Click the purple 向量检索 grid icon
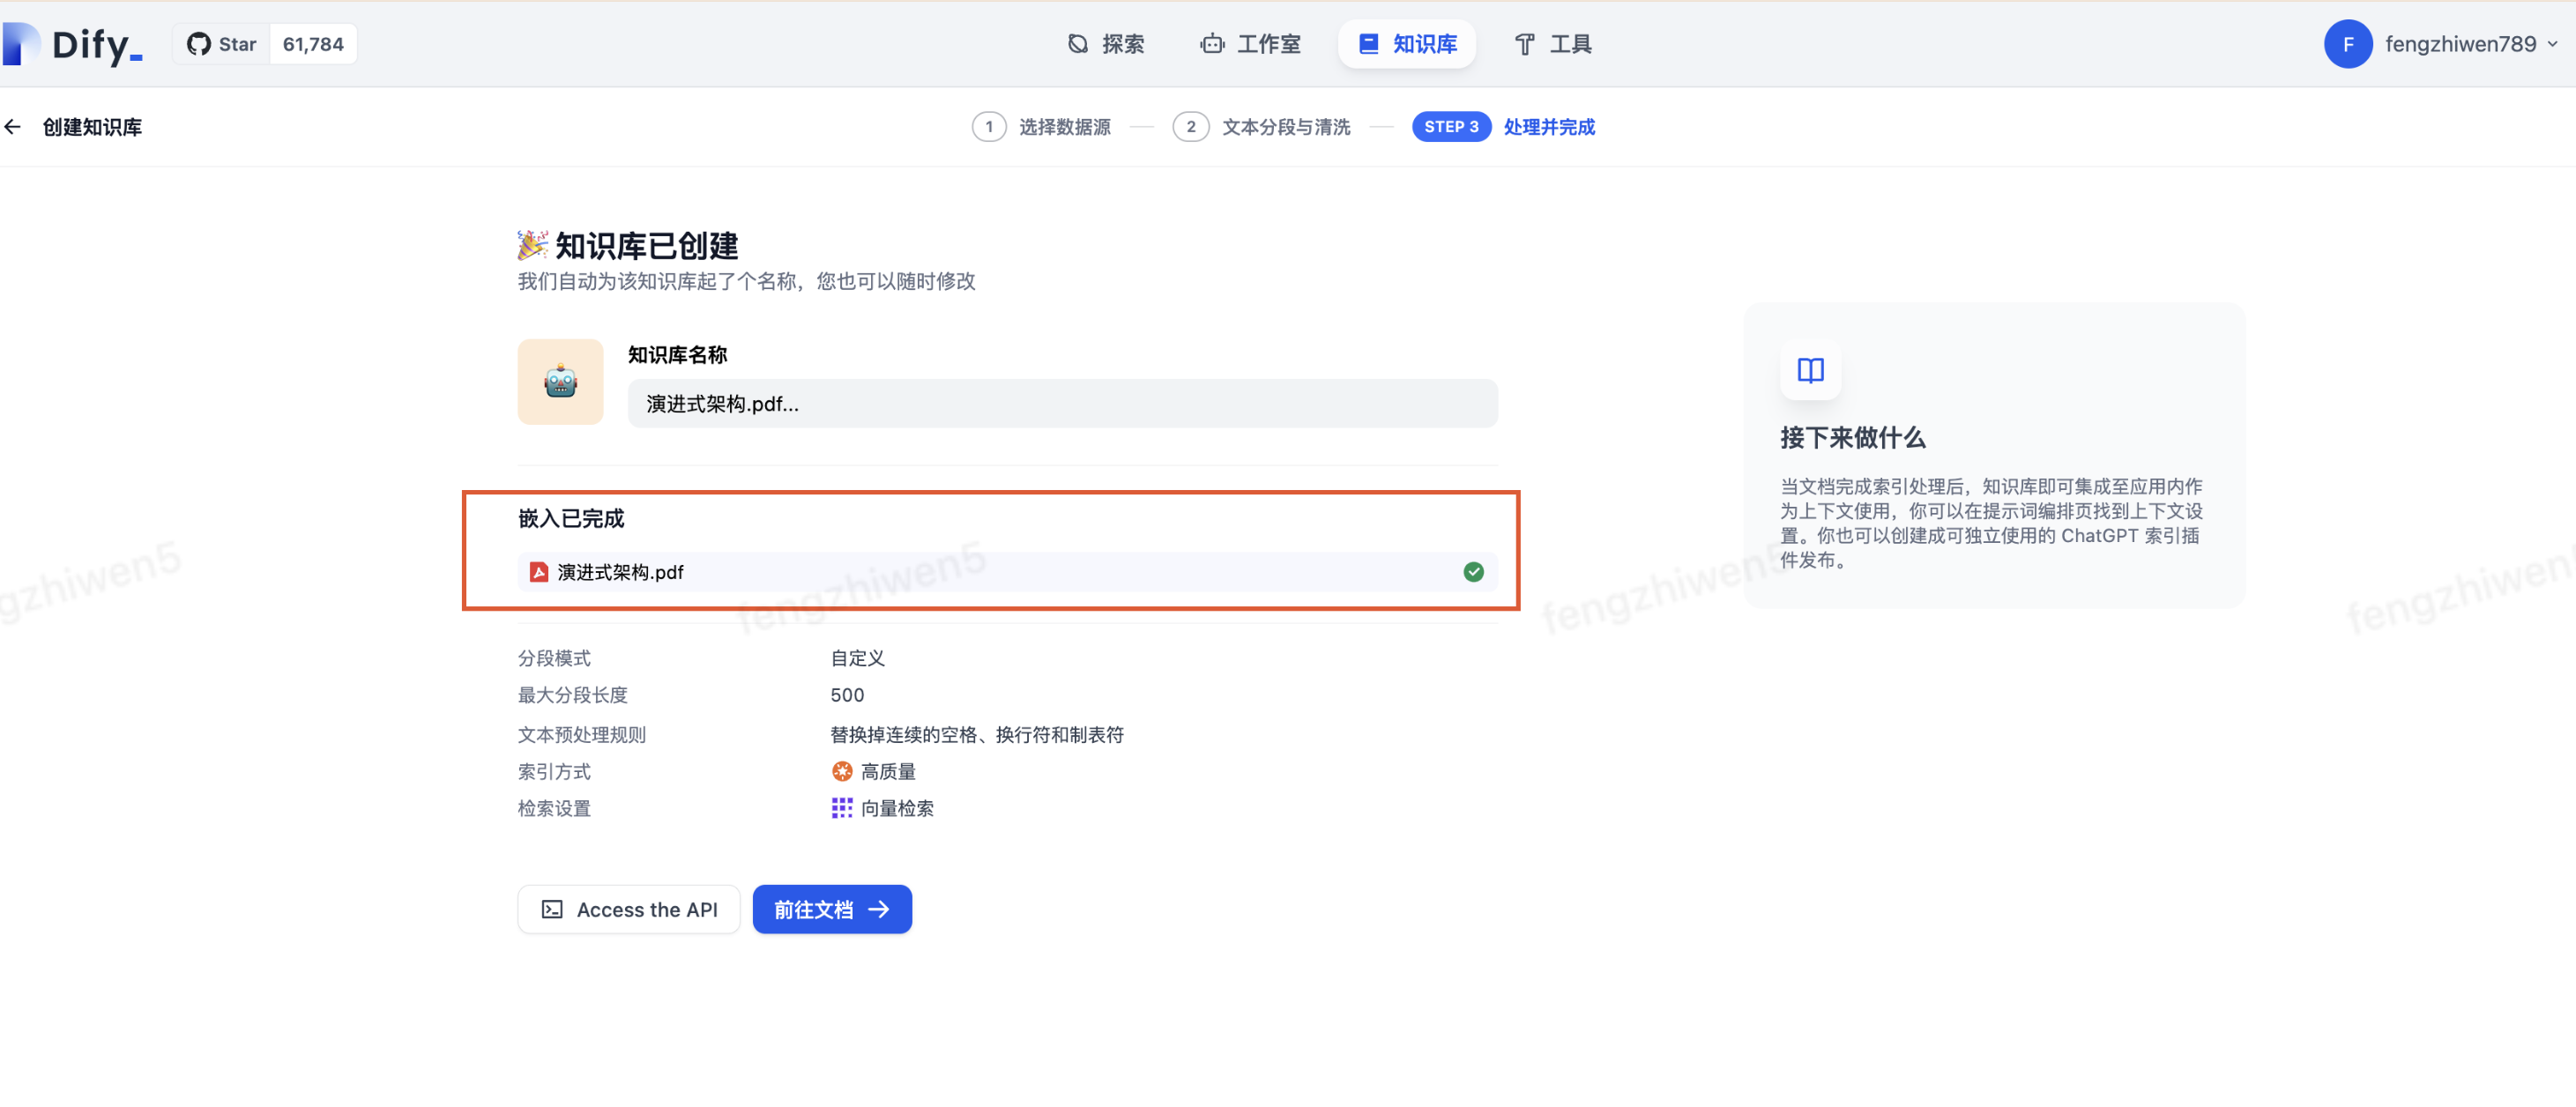The image size is (2576, 1107). pyautogui.click(x=842, y=808)
